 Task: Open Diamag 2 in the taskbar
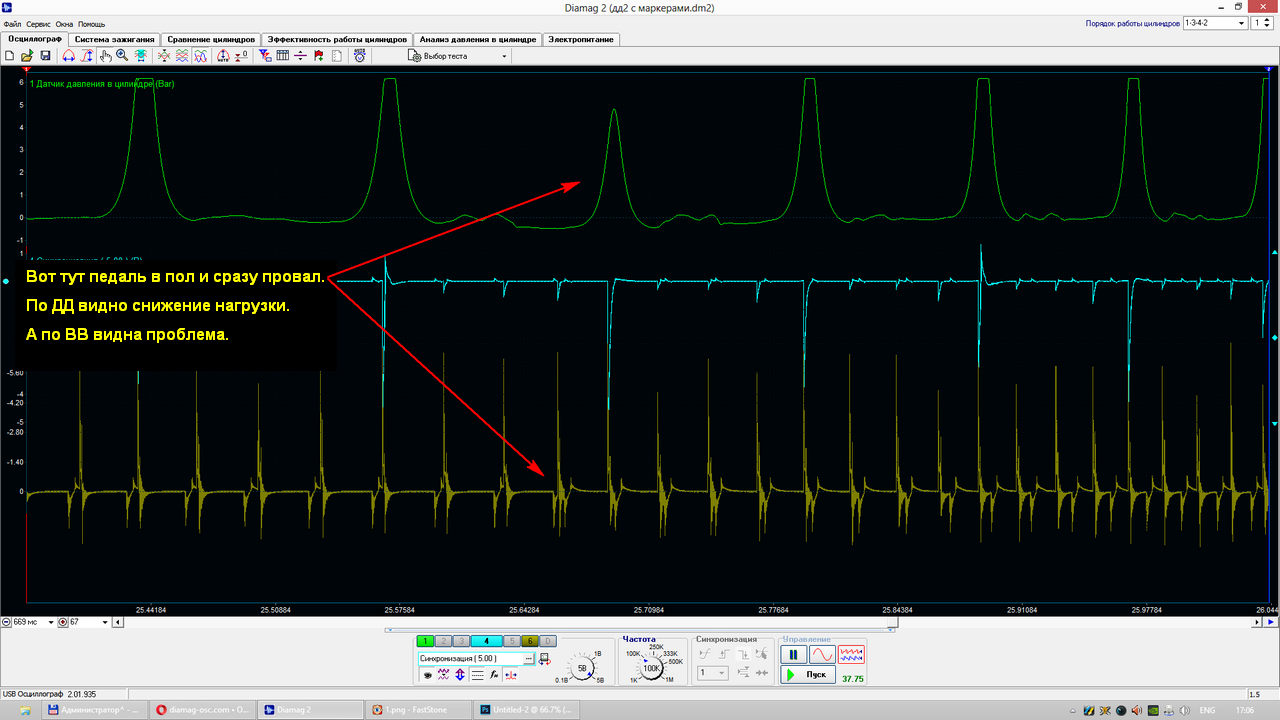310,709
